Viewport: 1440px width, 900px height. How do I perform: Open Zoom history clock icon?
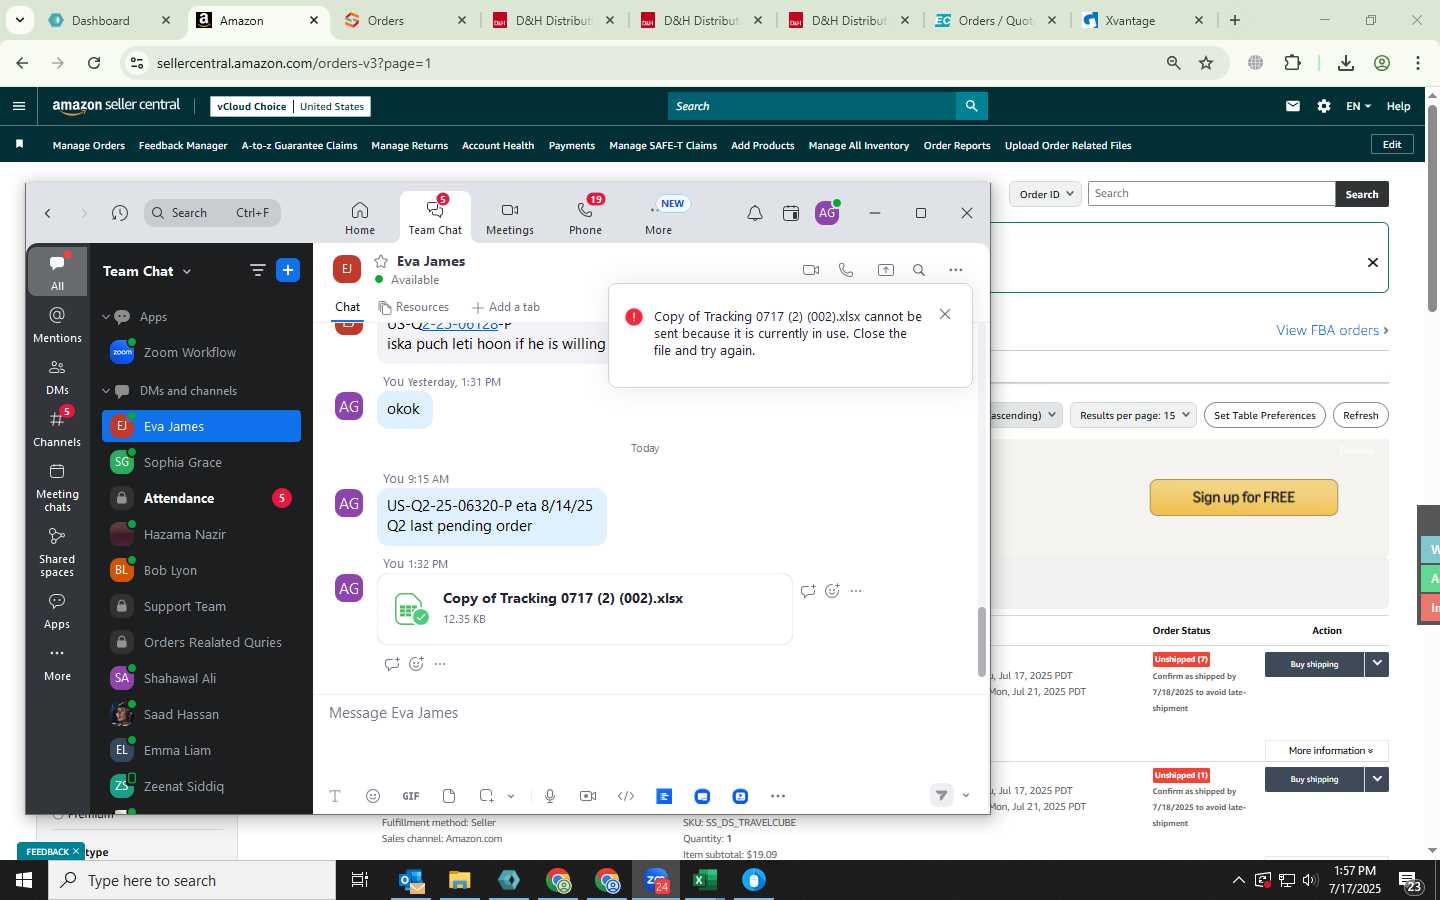coord(120,213)
